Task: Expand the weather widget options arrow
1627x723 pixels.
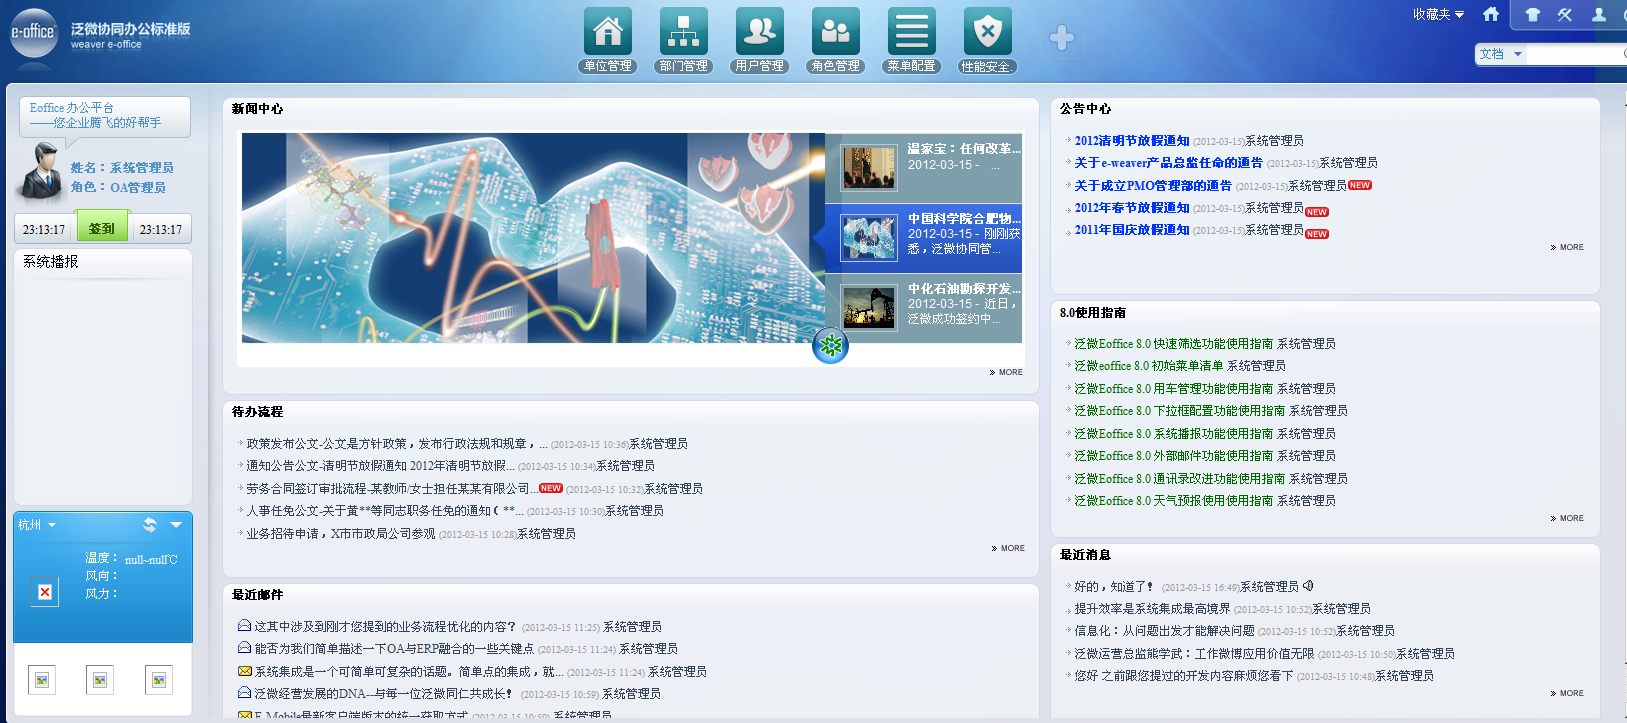Action: coord(176,525)
